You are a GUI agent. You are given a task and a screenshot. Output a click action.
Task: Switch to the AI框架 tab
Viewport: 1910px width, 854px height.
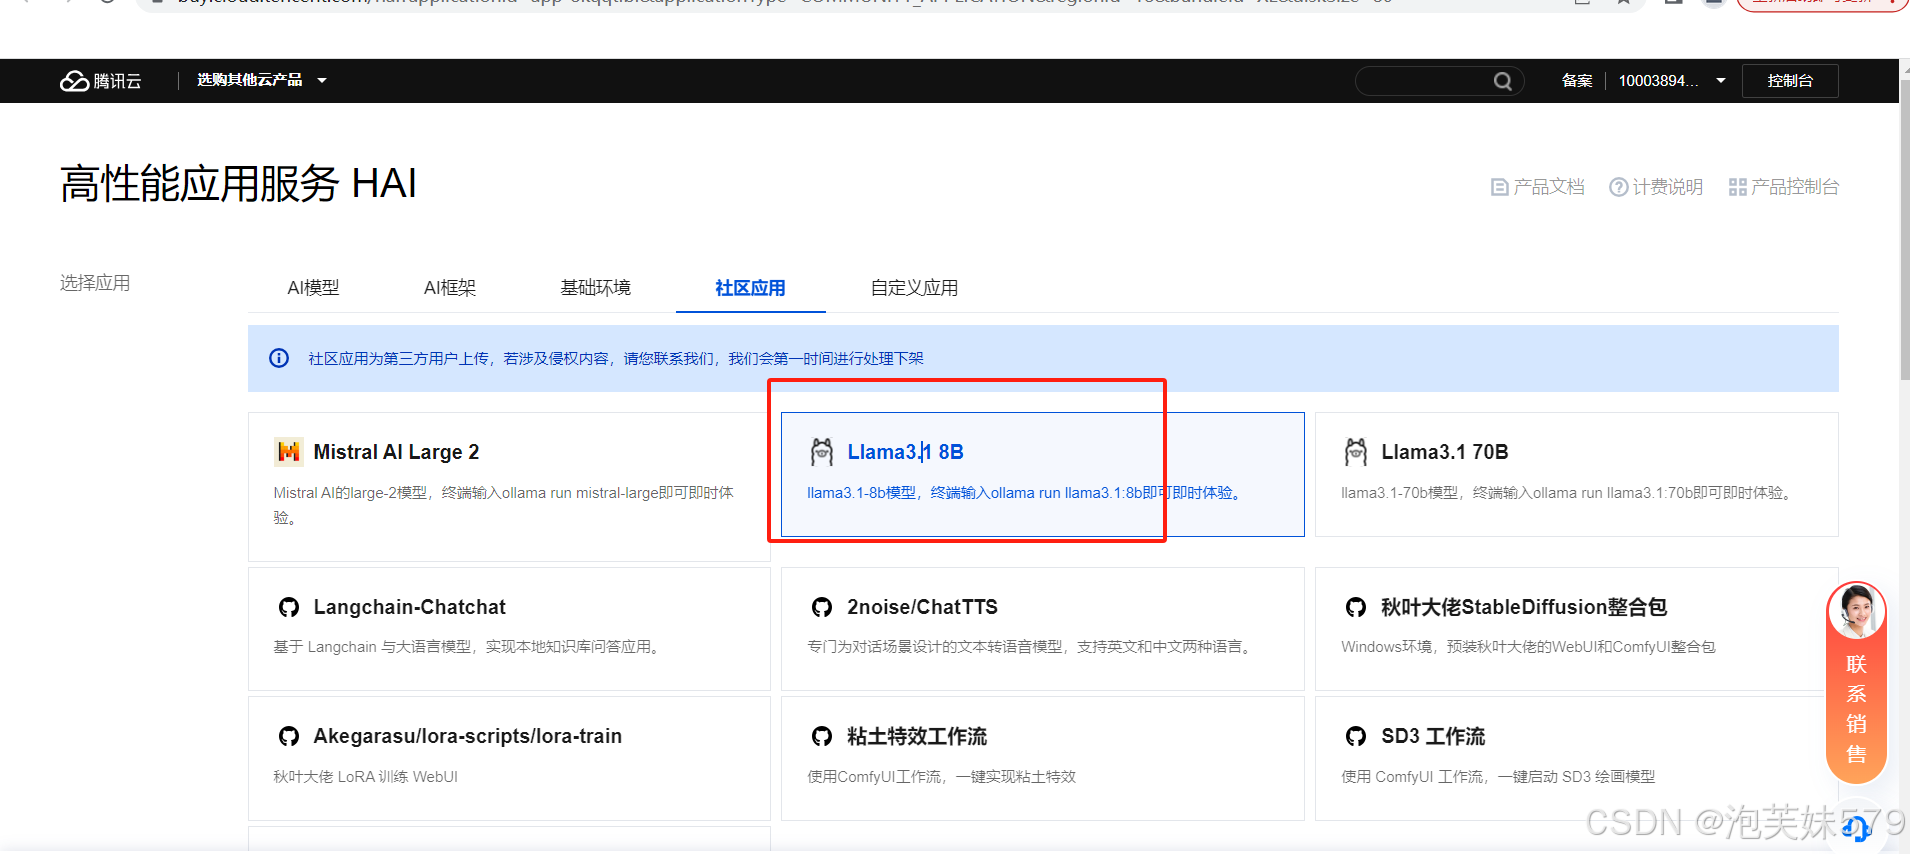[x=450, y=288]
